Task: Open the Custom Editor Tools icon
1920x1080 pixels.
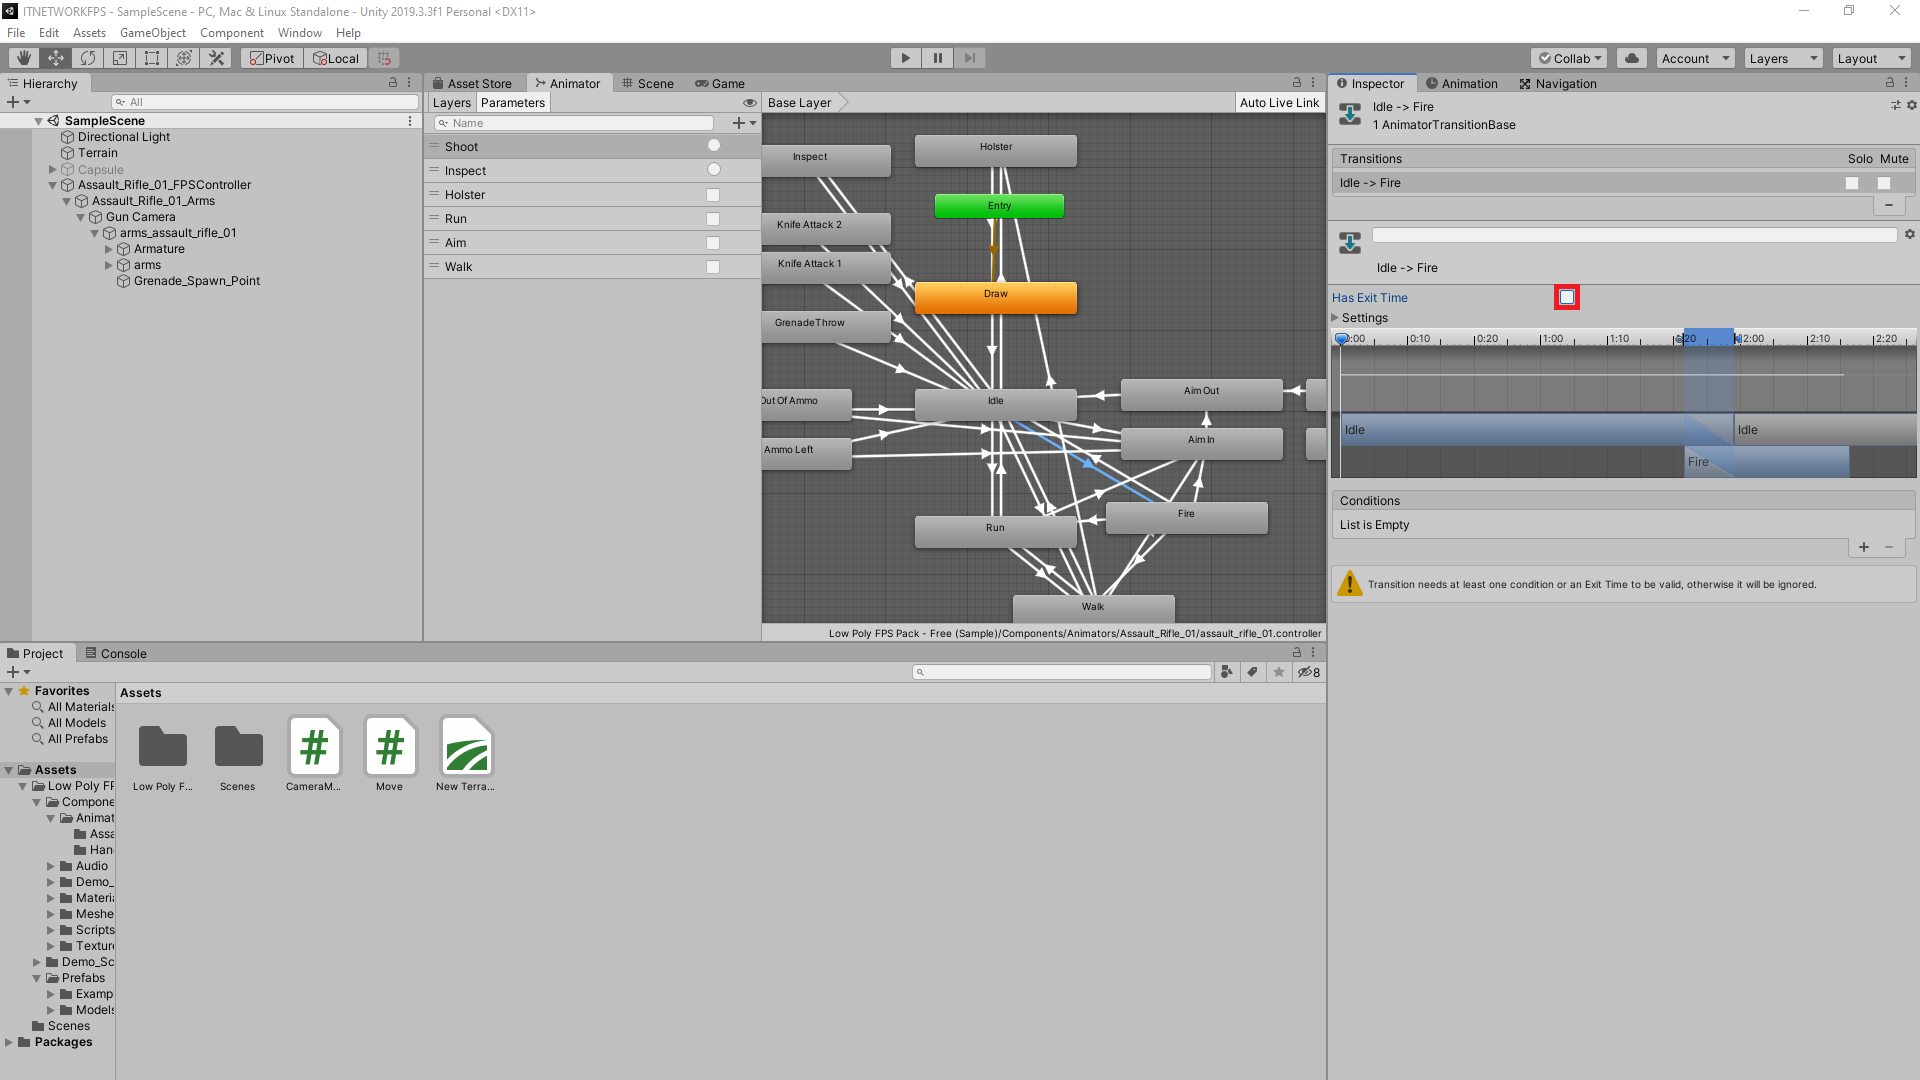Action: click(216, 57)
